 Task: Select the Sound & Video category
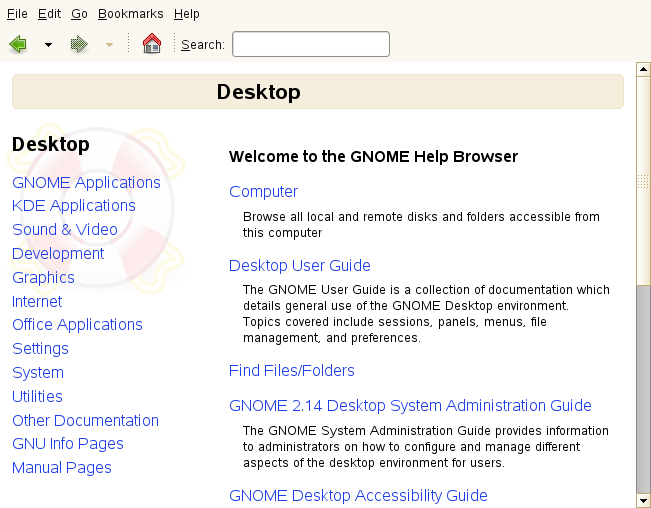64,229
